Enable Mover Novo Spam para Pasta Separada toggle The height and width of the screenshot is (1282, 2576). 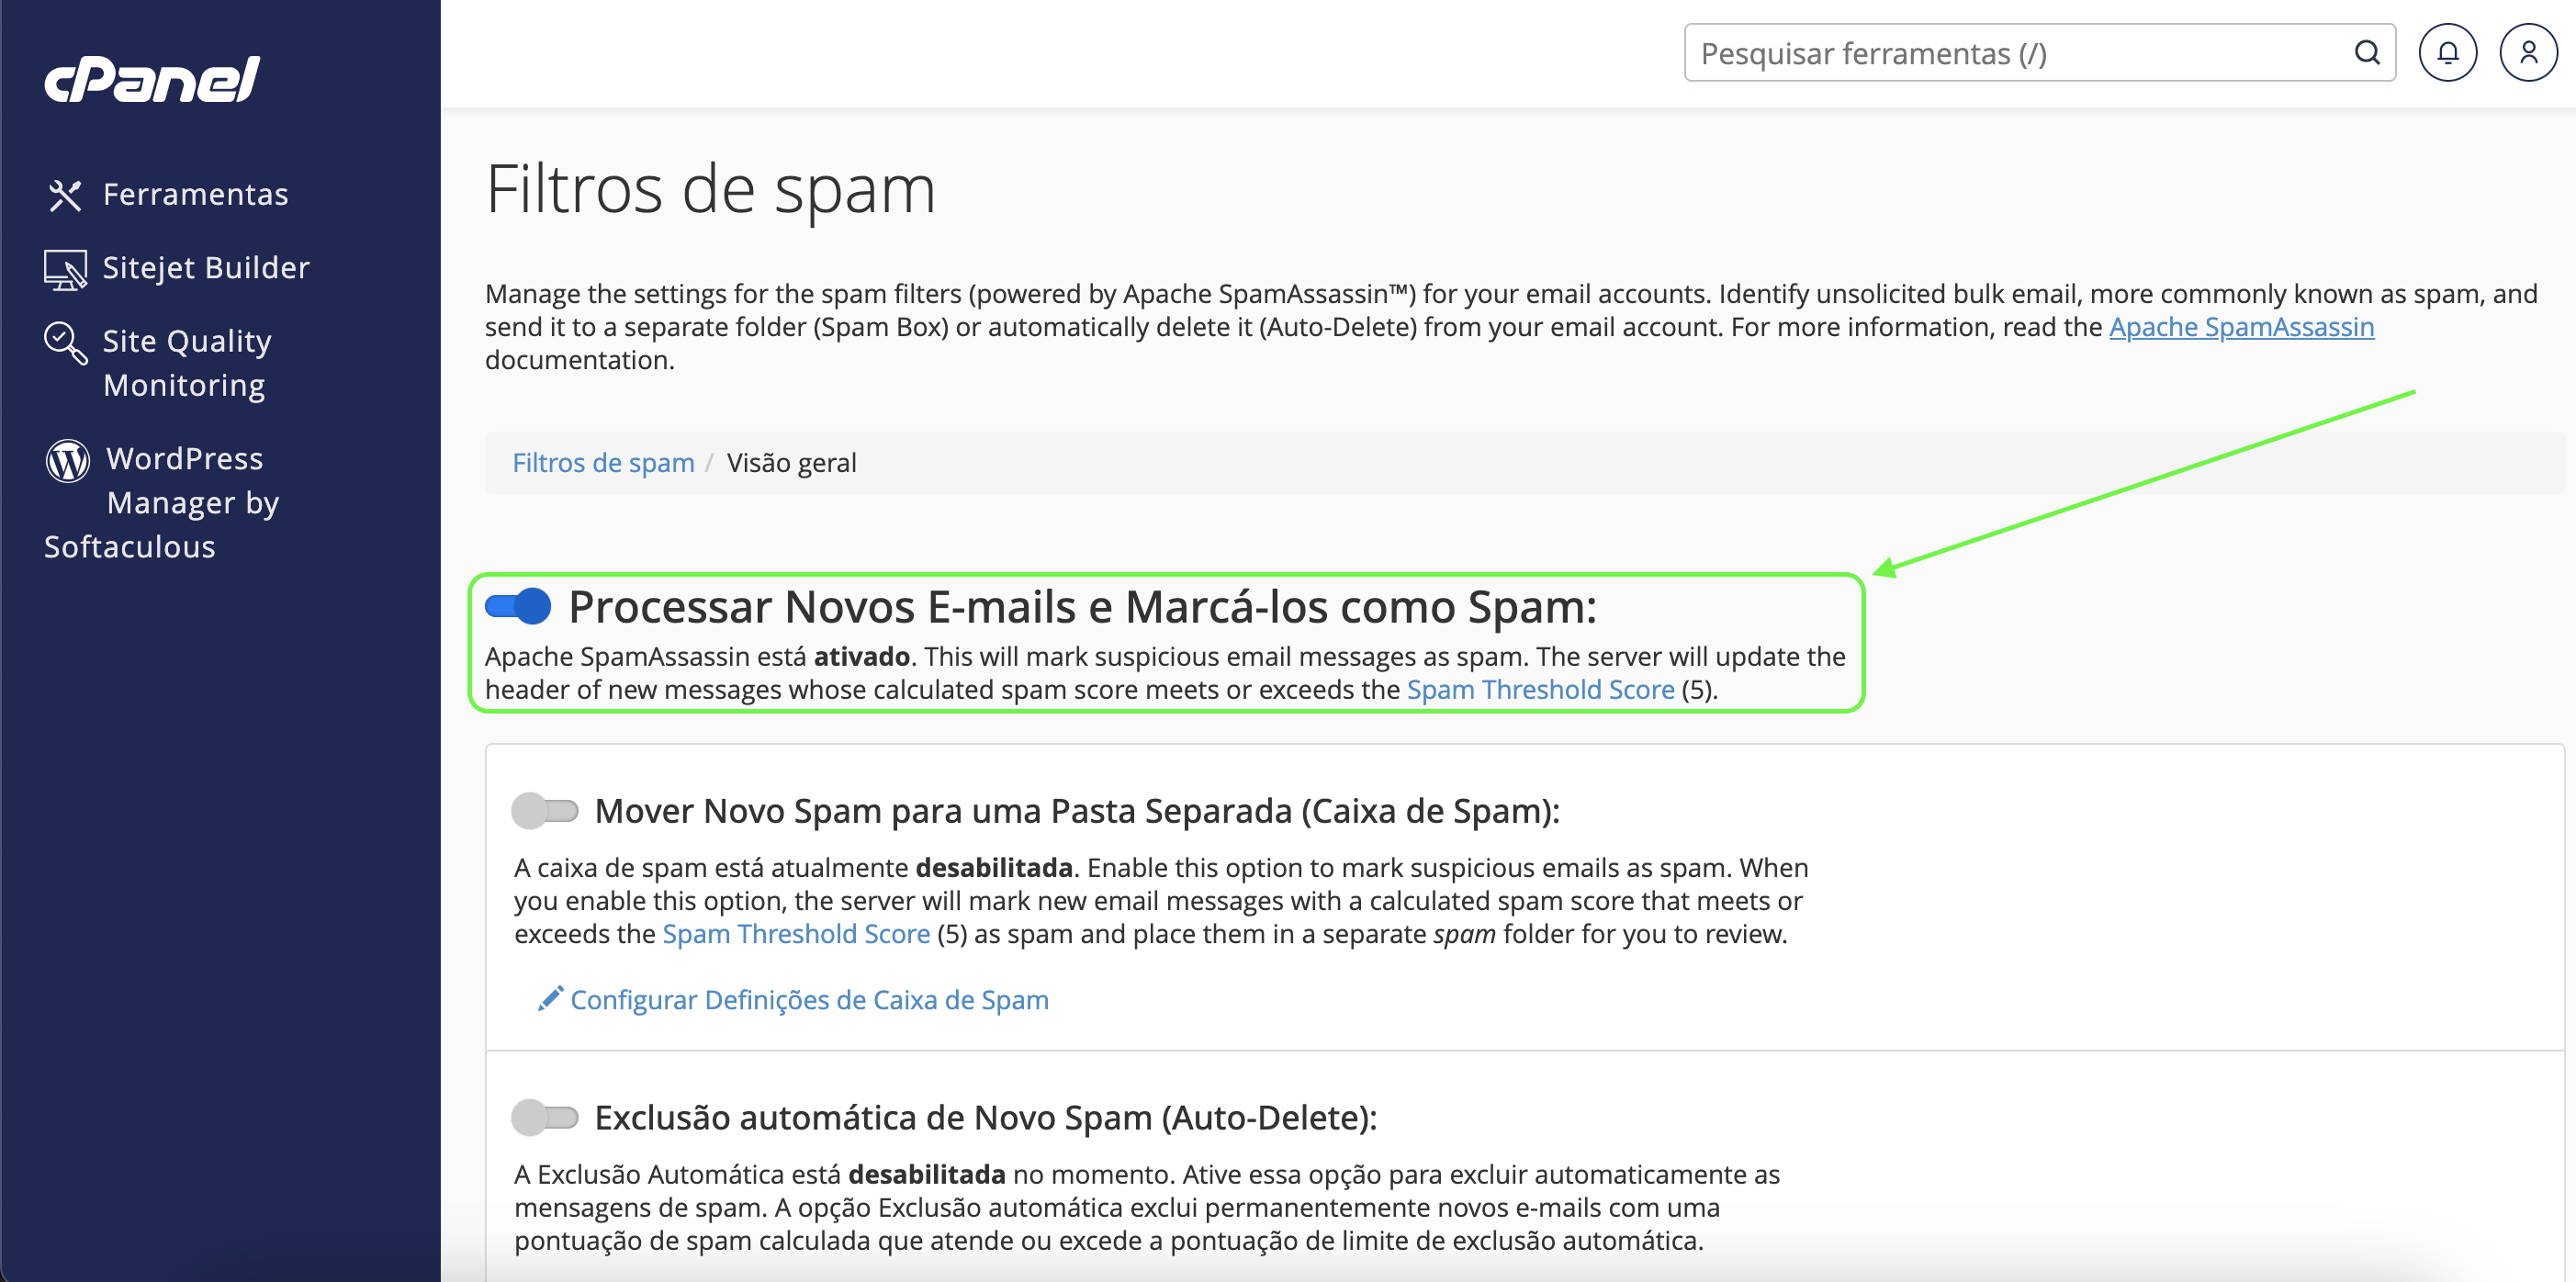[545, 810]
